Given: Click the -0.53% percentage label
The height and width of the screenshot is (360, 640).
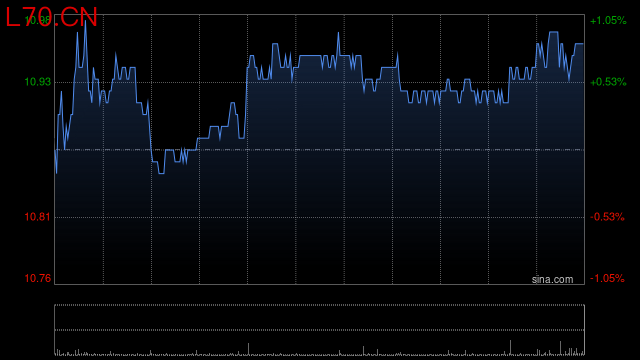Looking at the screenshot, I should [x=607, y=217].
